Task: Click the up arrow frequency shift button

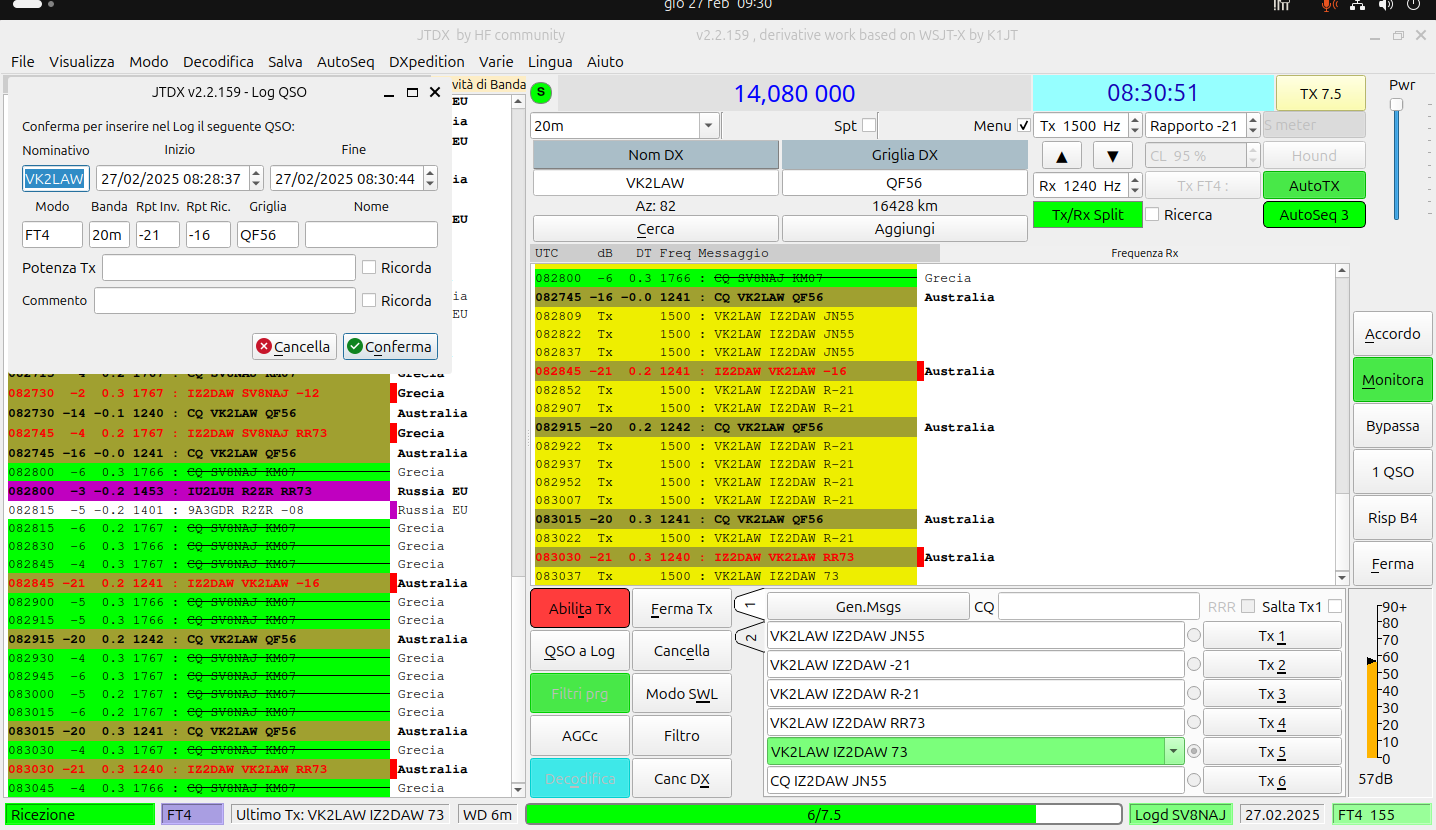Action: (x=1062, y=156)
